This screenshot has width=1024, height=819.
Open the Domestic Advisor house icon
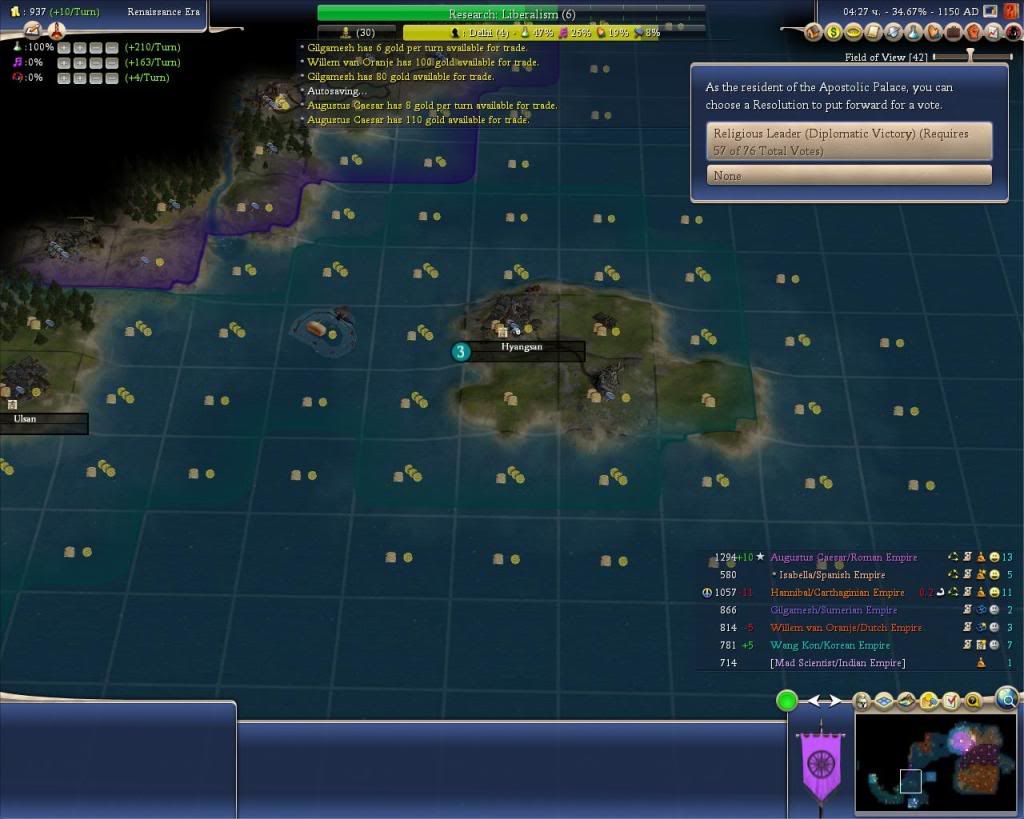[x=813, y=32]
